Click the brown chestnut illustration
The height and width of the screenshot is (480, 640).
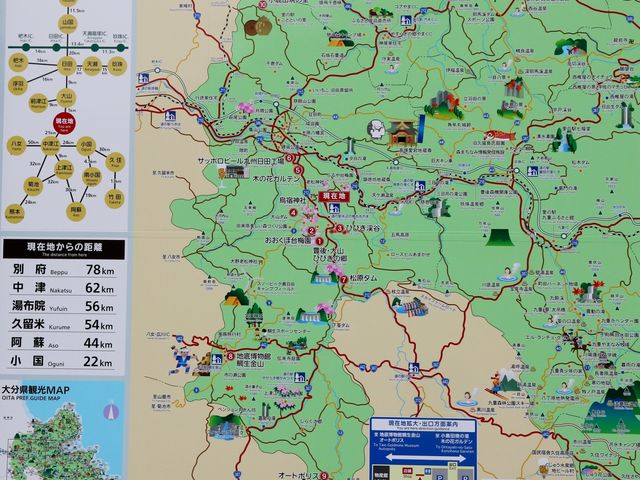pyautogui.click(x=256, y=28)
